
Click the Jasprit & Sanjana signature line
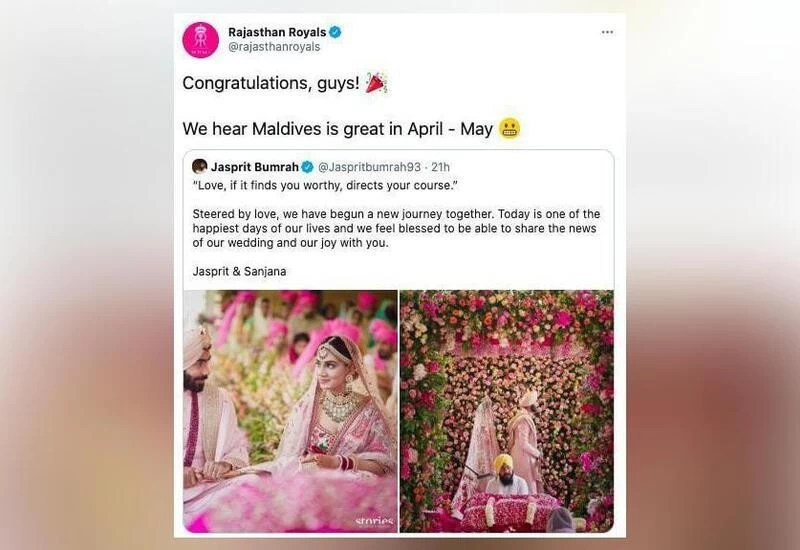(x=239, y=271)
